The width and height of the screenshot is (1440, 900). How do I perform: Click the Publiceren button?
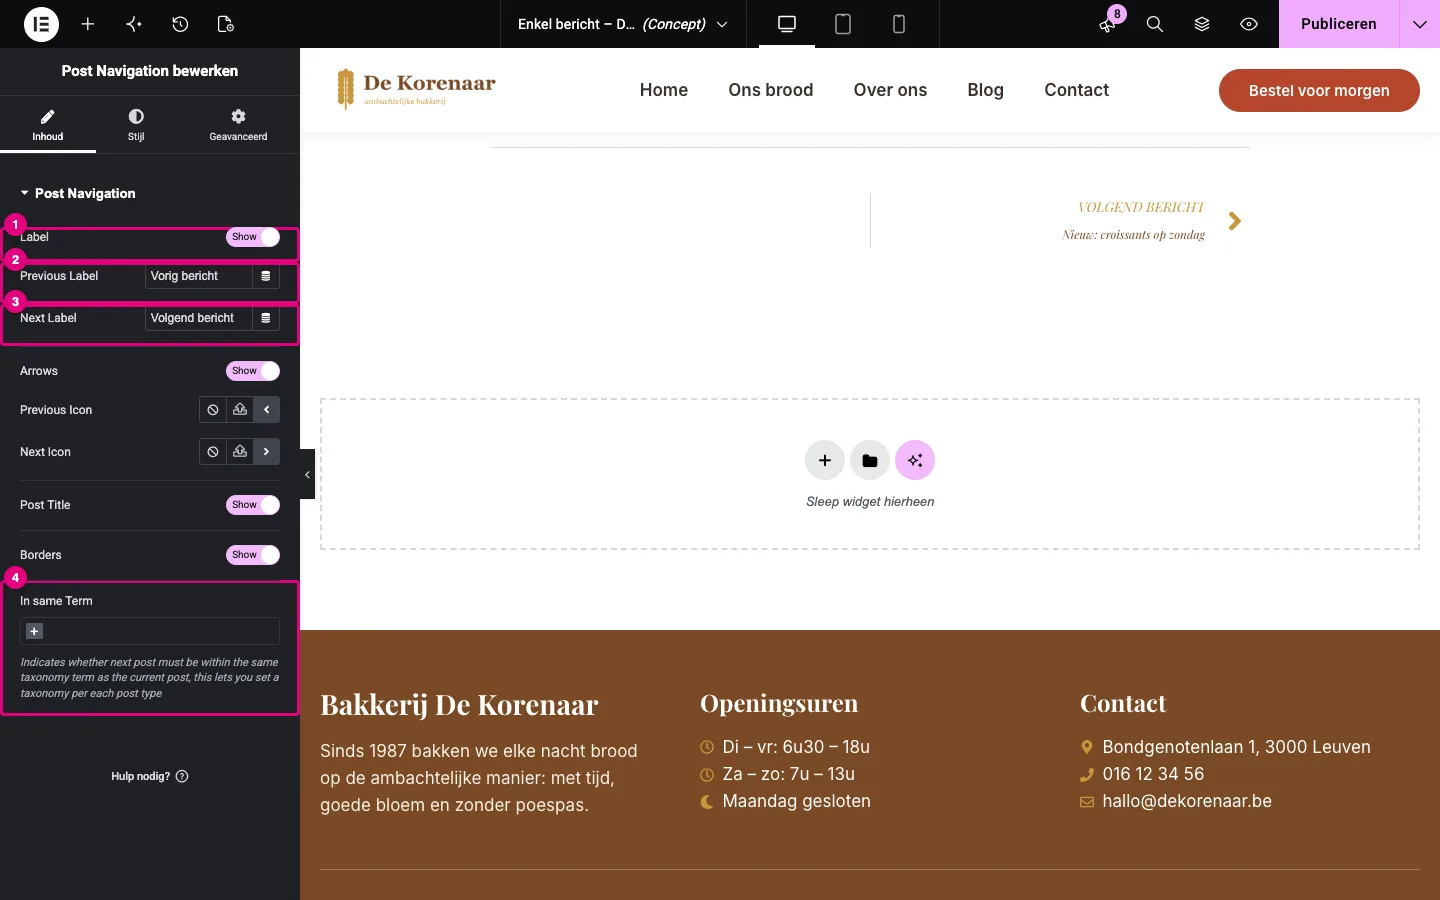point(1338,24)
